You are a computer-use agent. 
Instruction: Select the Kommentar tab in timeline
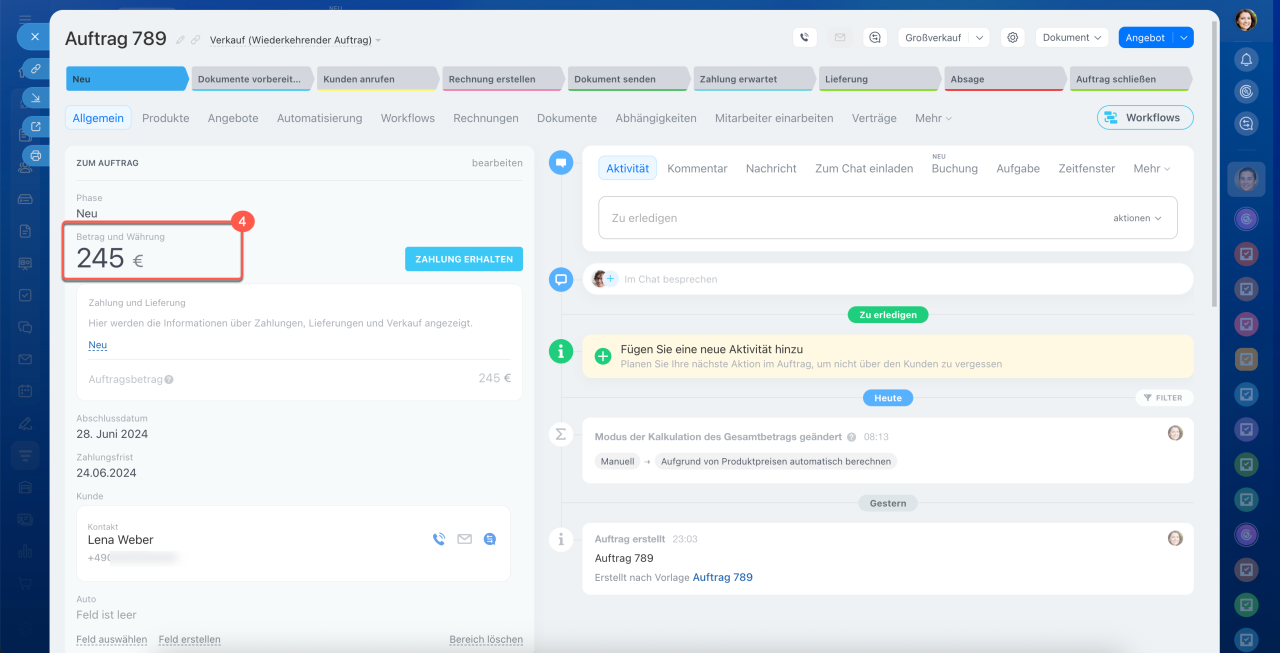coord(697,169)
